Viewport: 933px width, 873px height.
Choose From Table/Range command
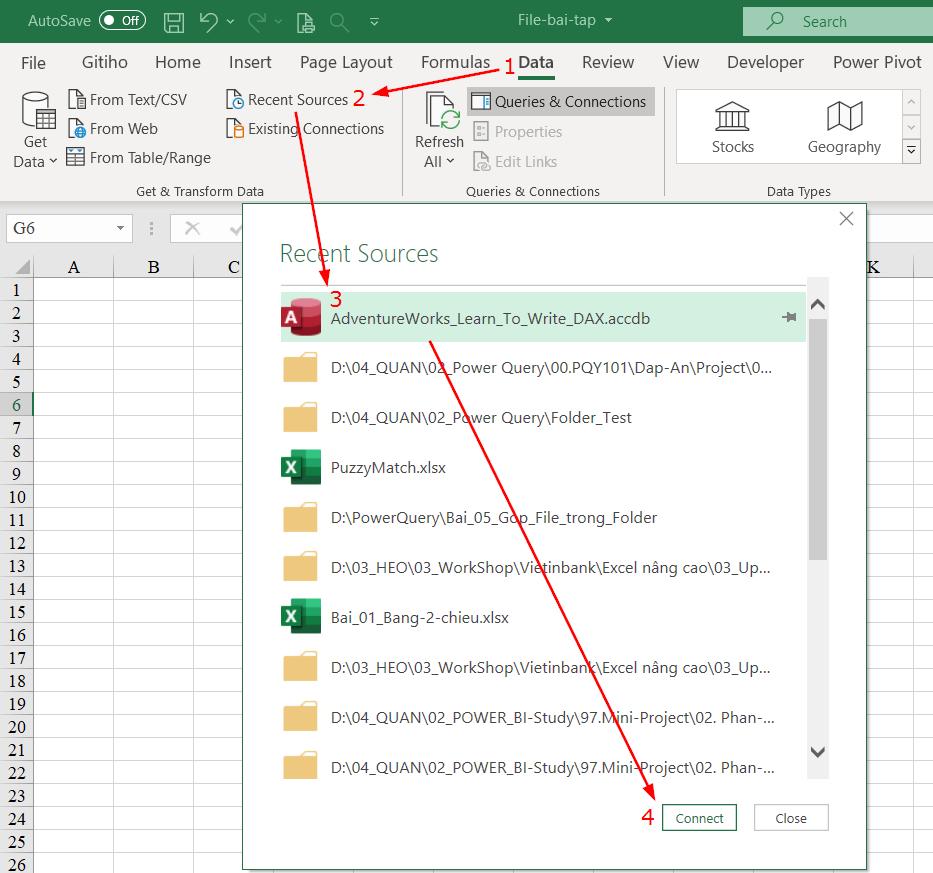click(138, 158)
